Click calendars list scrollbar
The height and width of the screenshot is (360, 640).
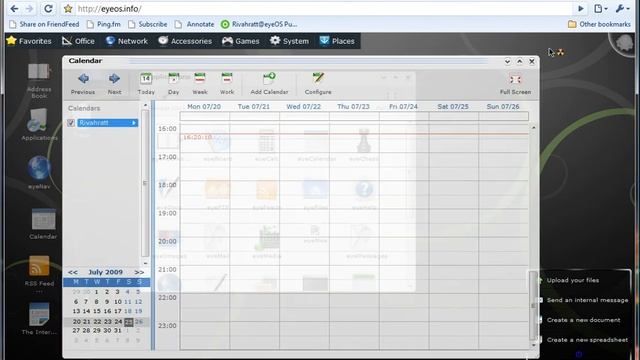(145, 183)
